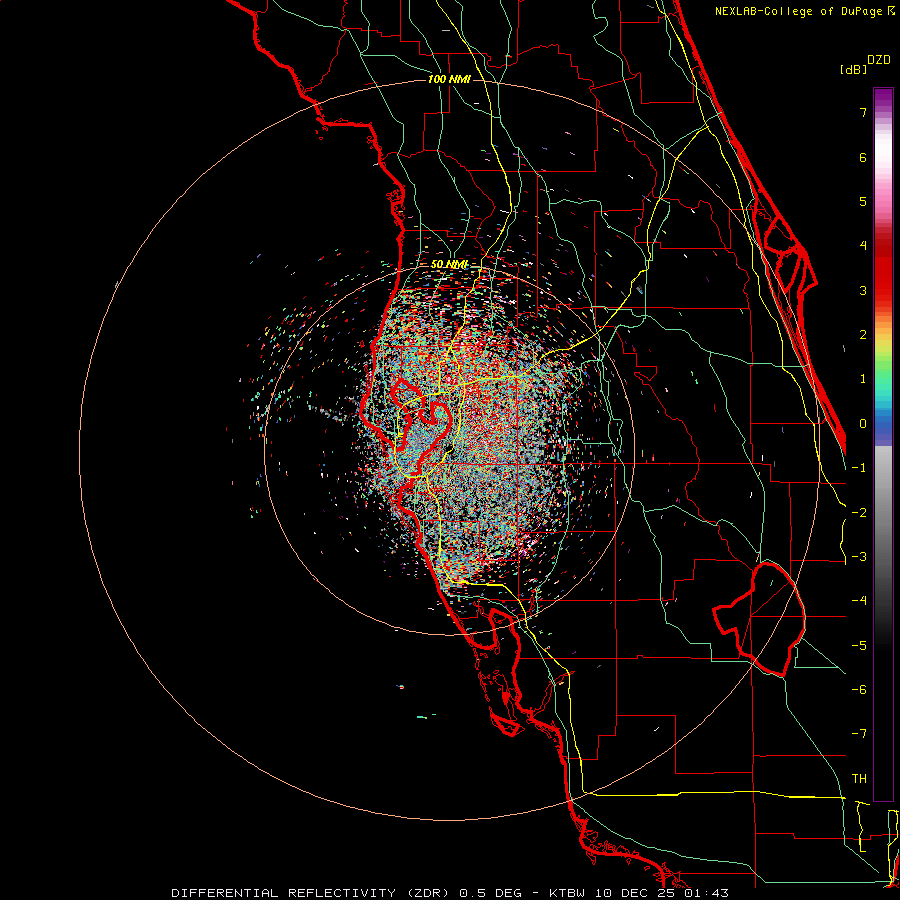Click the scale value 0 label

point(863,424)
